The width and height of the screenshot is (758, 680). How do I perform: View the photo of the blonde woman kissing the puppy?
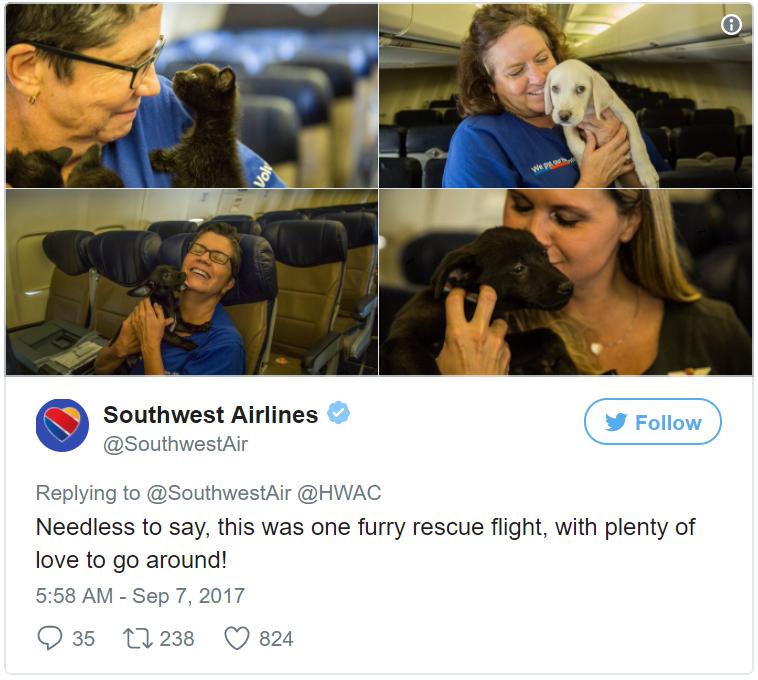[566, 282]
